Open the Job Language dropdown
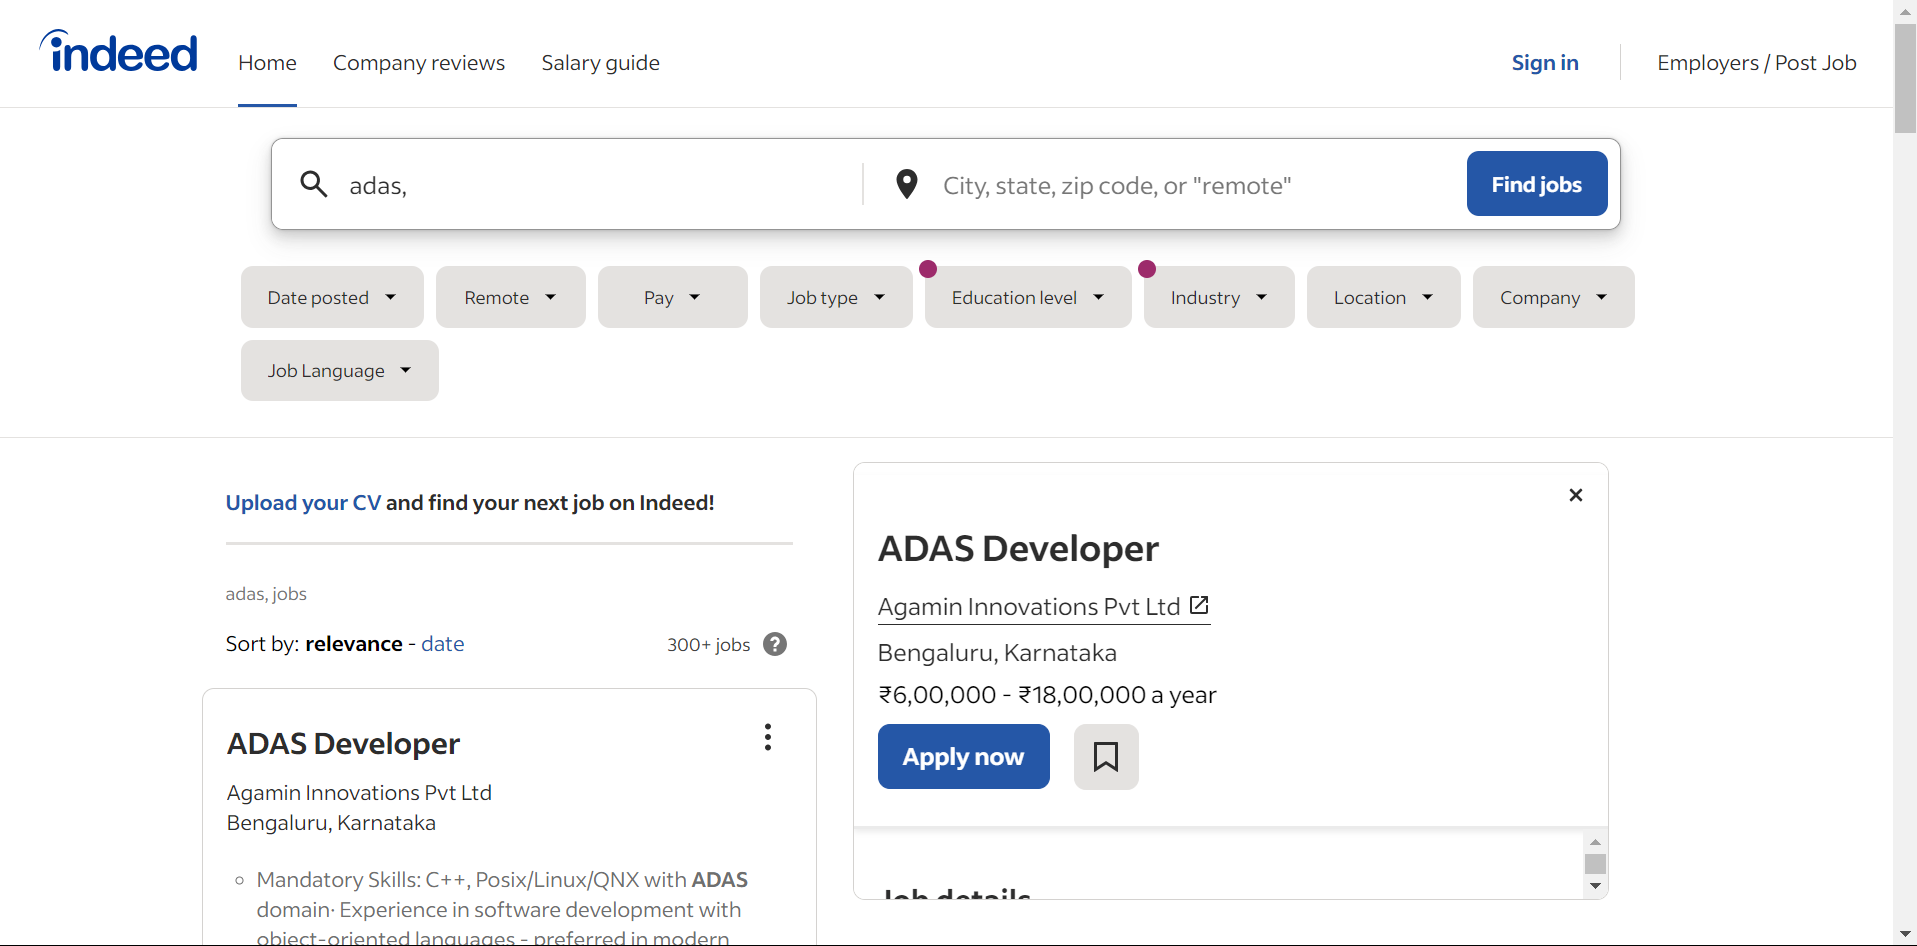Viewport: 1917px width, 946px height. [339, 371]
